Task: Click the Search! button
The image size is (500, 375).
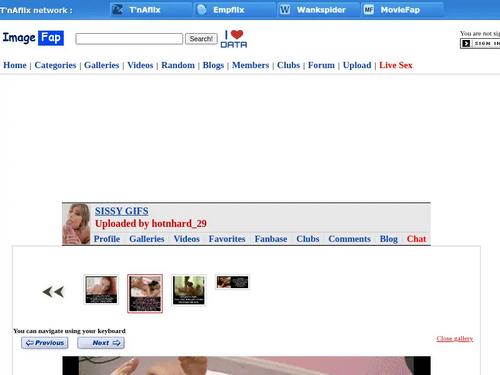Action: (x=201, y=39)
